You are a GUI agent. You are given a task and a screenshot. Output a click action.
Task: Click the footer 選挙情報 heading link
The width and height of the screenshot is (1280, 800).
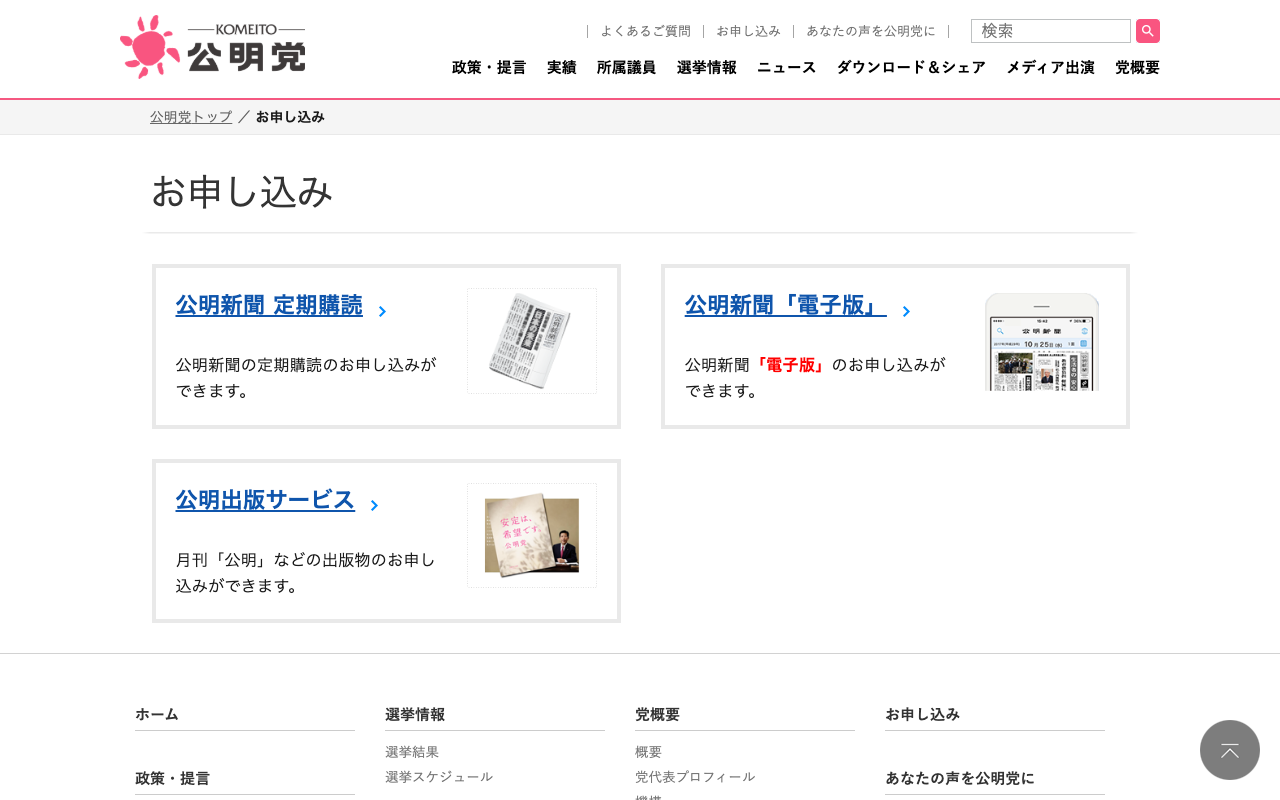pos(415,714)
